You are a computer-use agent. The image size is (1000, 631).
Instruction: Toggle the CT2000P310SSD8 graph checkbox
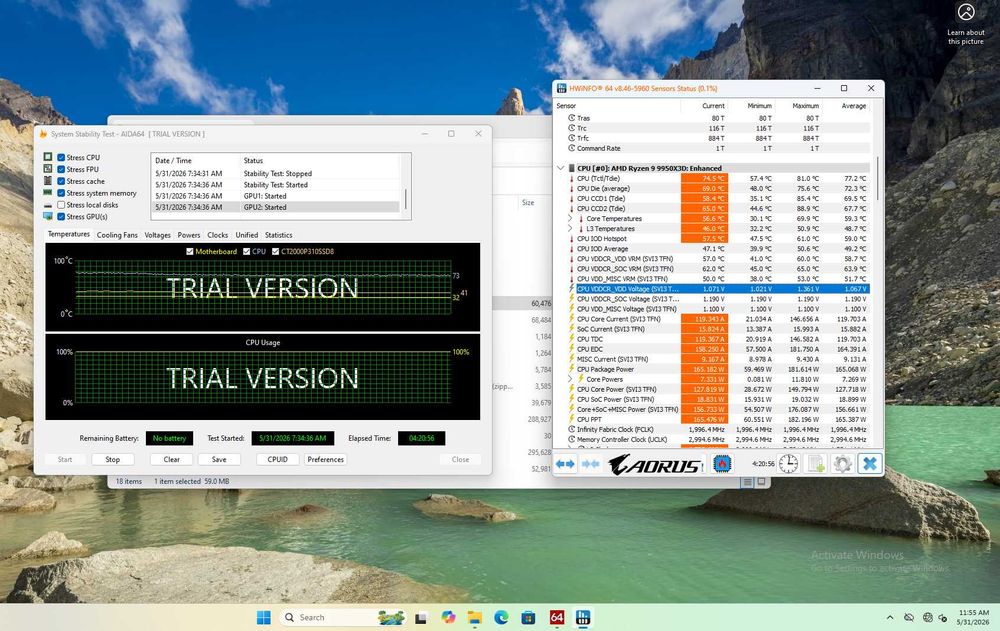276,251
